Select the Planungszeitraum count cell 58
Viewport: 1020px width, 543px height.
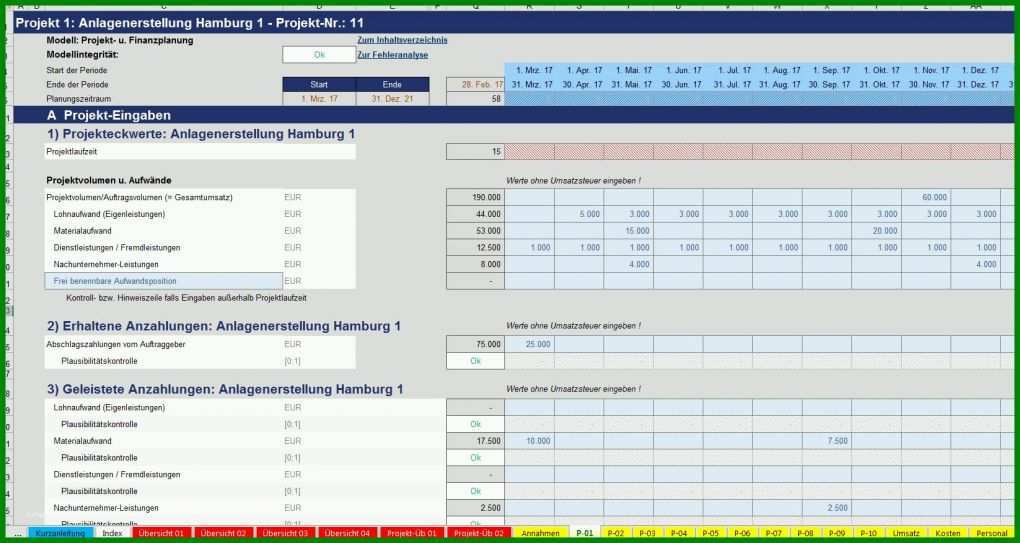pyautogui.click(x=476, y=99)
